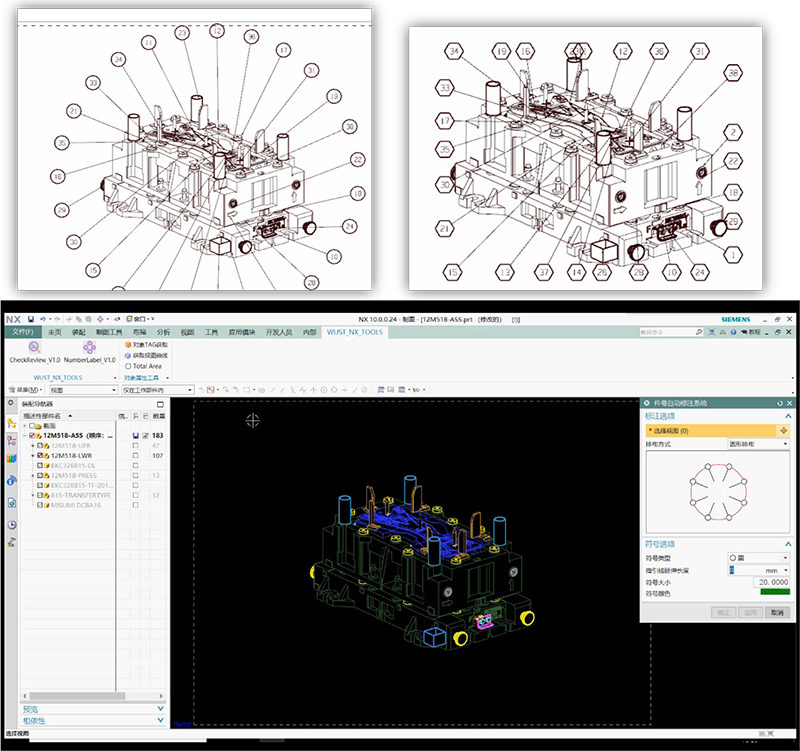Click the resource bar settings gear icon

11,403
